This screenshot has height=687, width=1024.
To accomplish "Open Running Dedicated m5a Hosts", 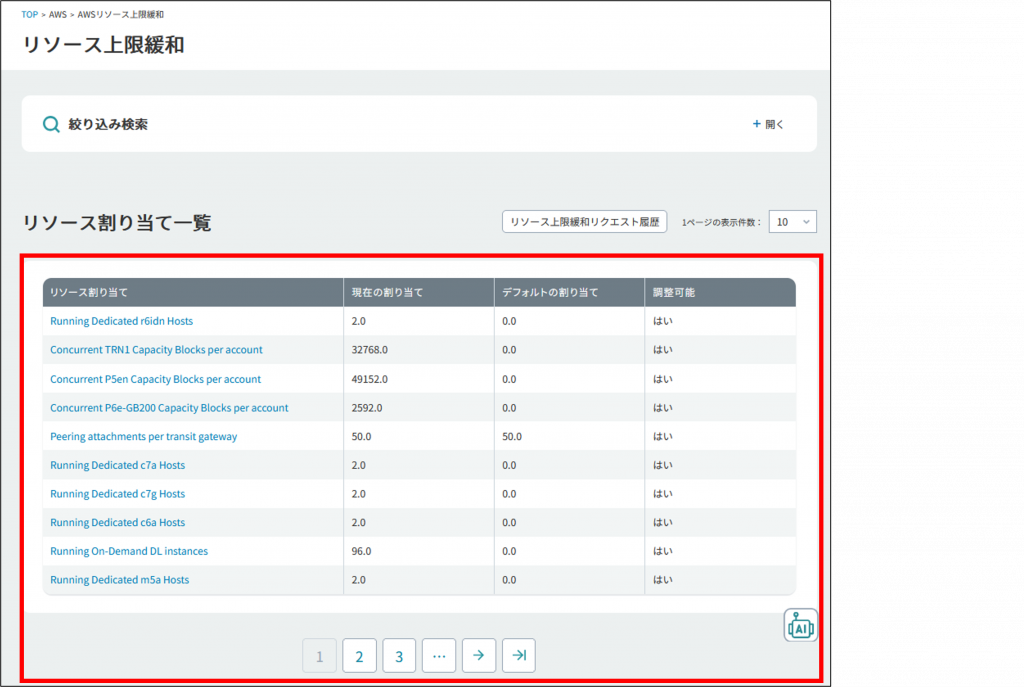I will (x=119, y=580).
